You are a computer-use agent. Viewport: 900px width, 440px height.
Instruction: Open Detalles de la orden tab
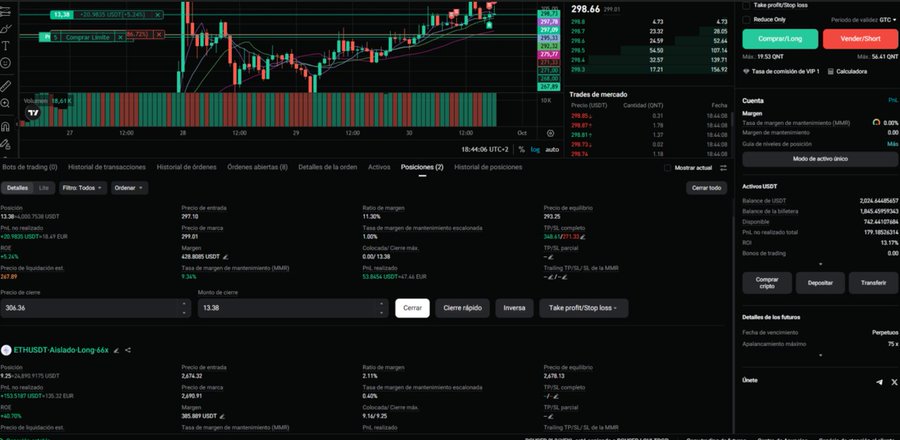328,167
